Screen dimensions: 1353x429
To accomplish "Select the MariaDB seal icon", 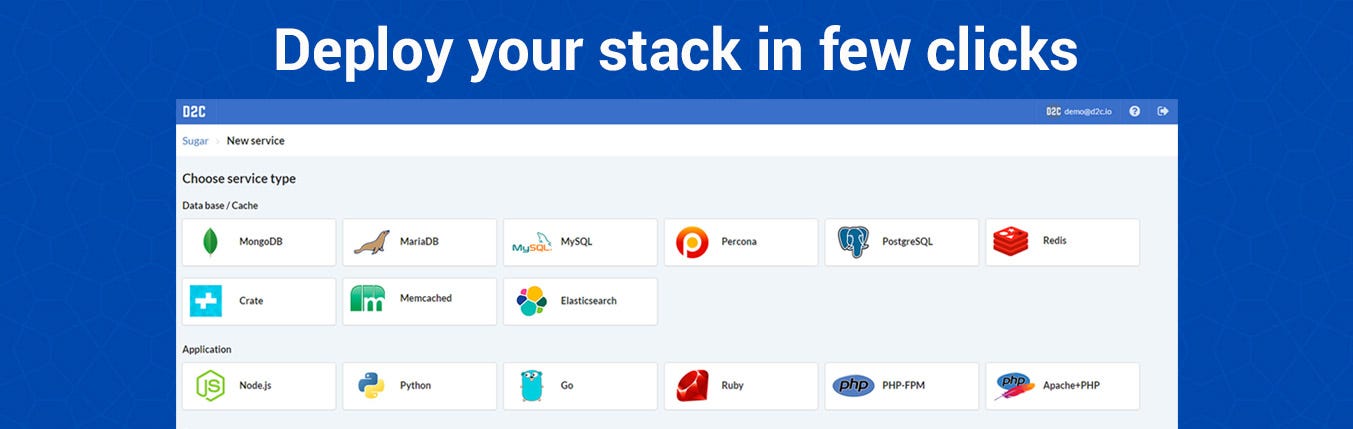I will (371, 242).
